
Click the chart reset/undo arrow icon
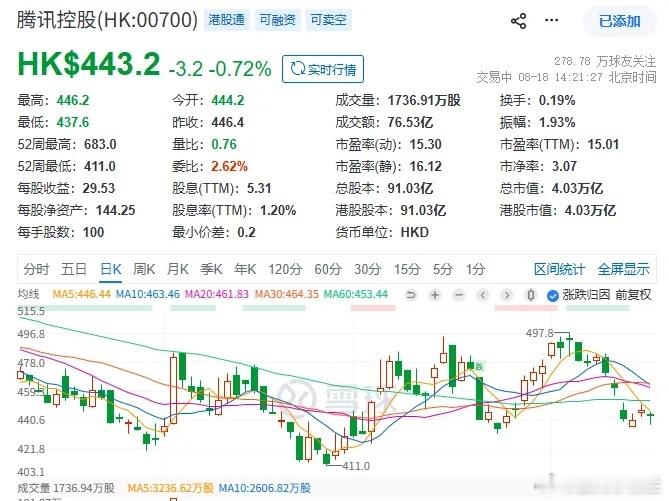click(411, 295)
